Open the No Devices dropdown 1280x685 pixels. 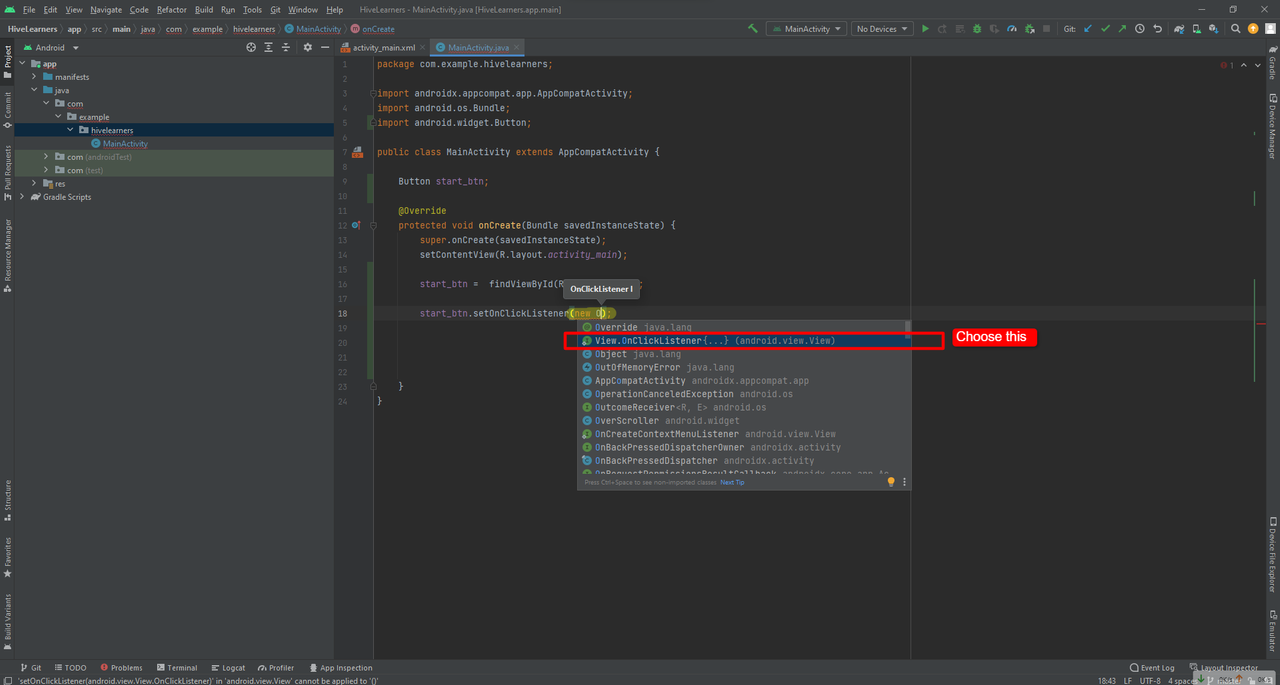pos(882,29)
